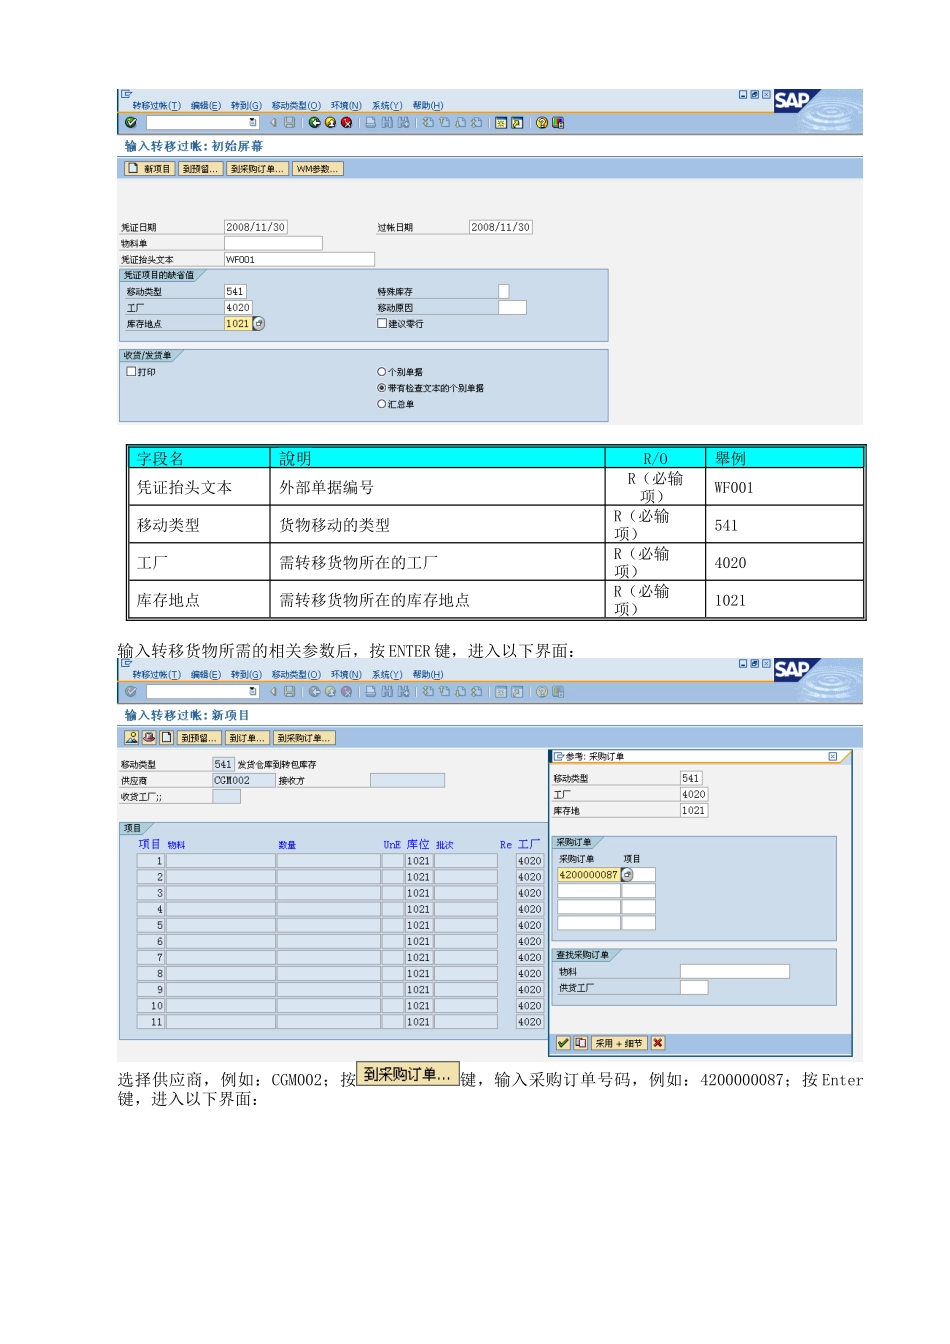Screen dimensions: 950x1344
Task: Click 移动原因 input field
Action: pyautogui.click(x=512, y=308)
